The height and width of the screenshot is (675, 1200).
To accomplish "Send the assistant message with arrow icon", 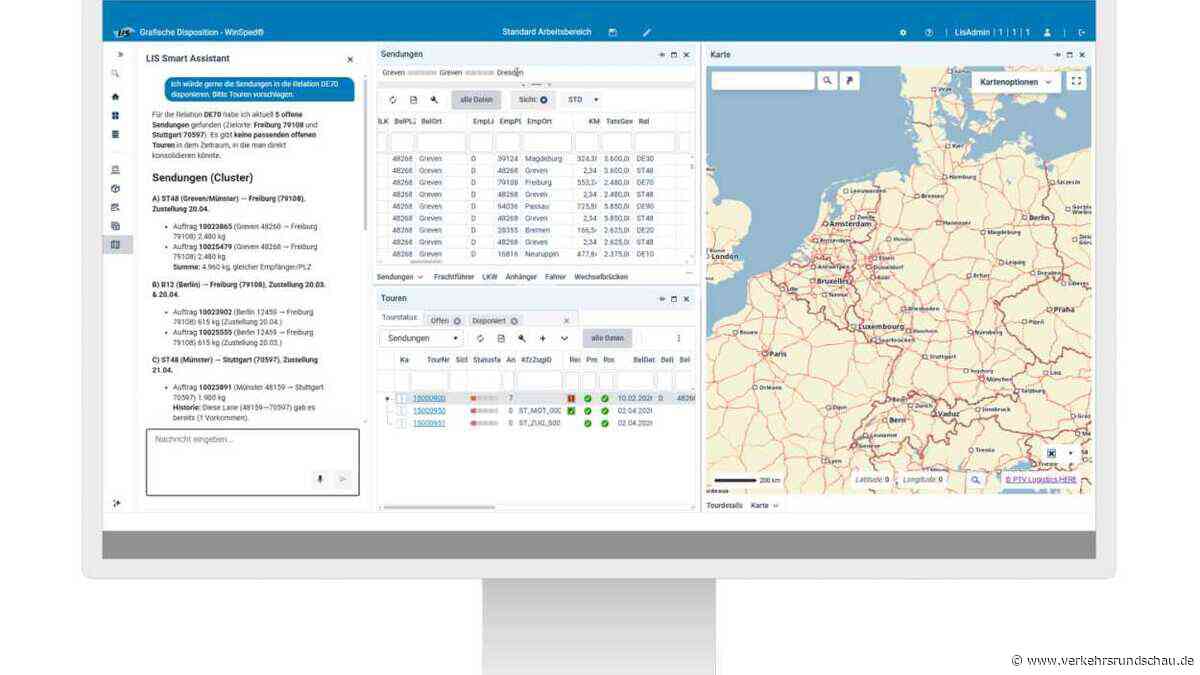I will click(343, 478).
